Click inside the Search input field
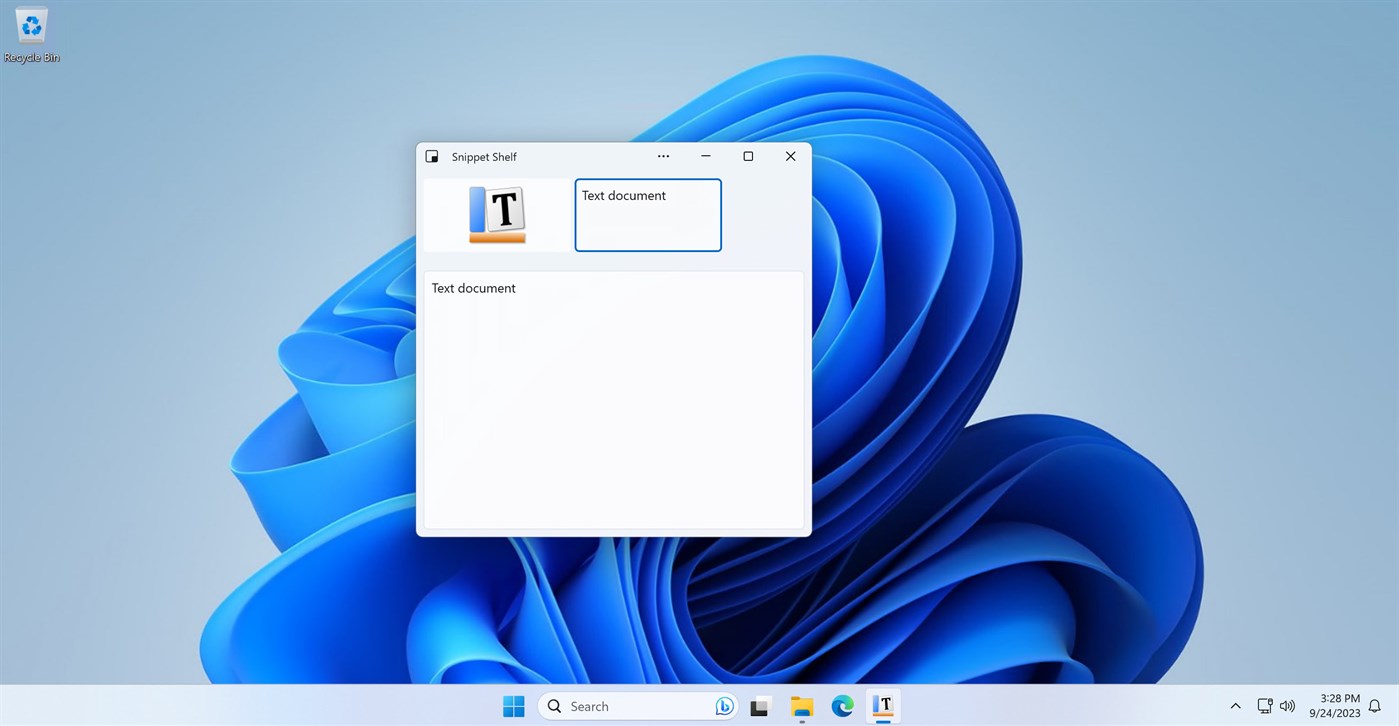Screen dimensions: 1399x726 coord(620,706)
